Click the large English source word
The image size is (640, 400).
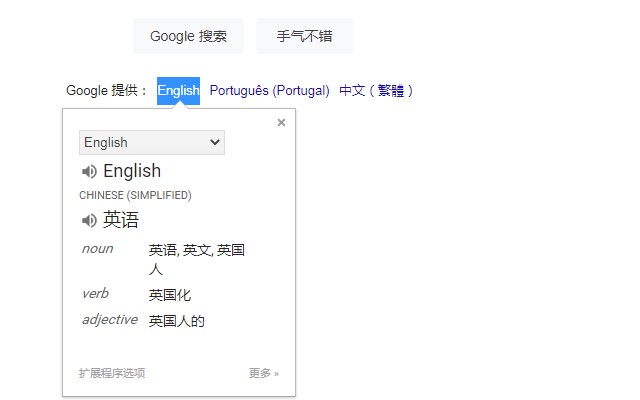(132, 171)
